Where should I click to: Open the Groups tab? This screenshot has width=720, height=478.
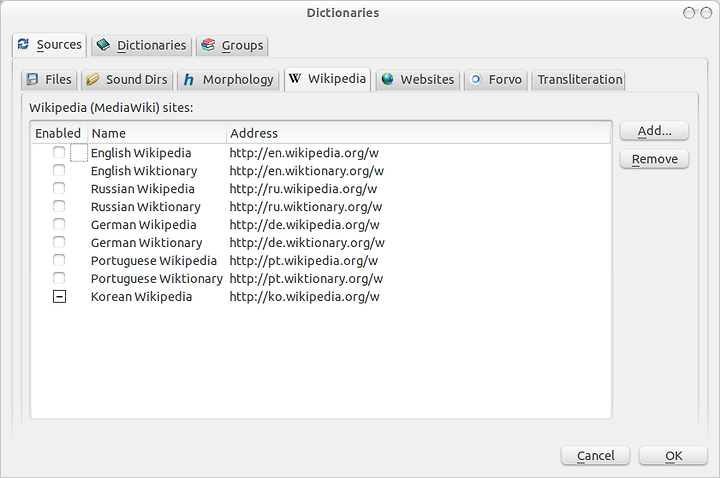coord(232,45)
